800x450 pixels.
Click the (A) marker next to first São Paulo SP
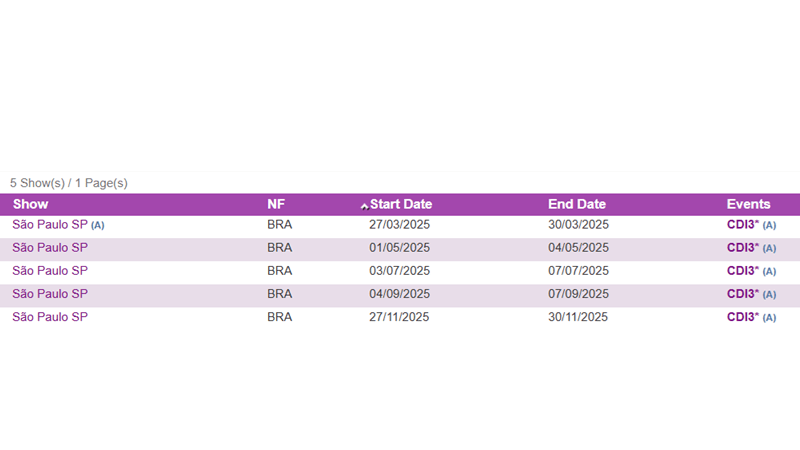[98, 225]
